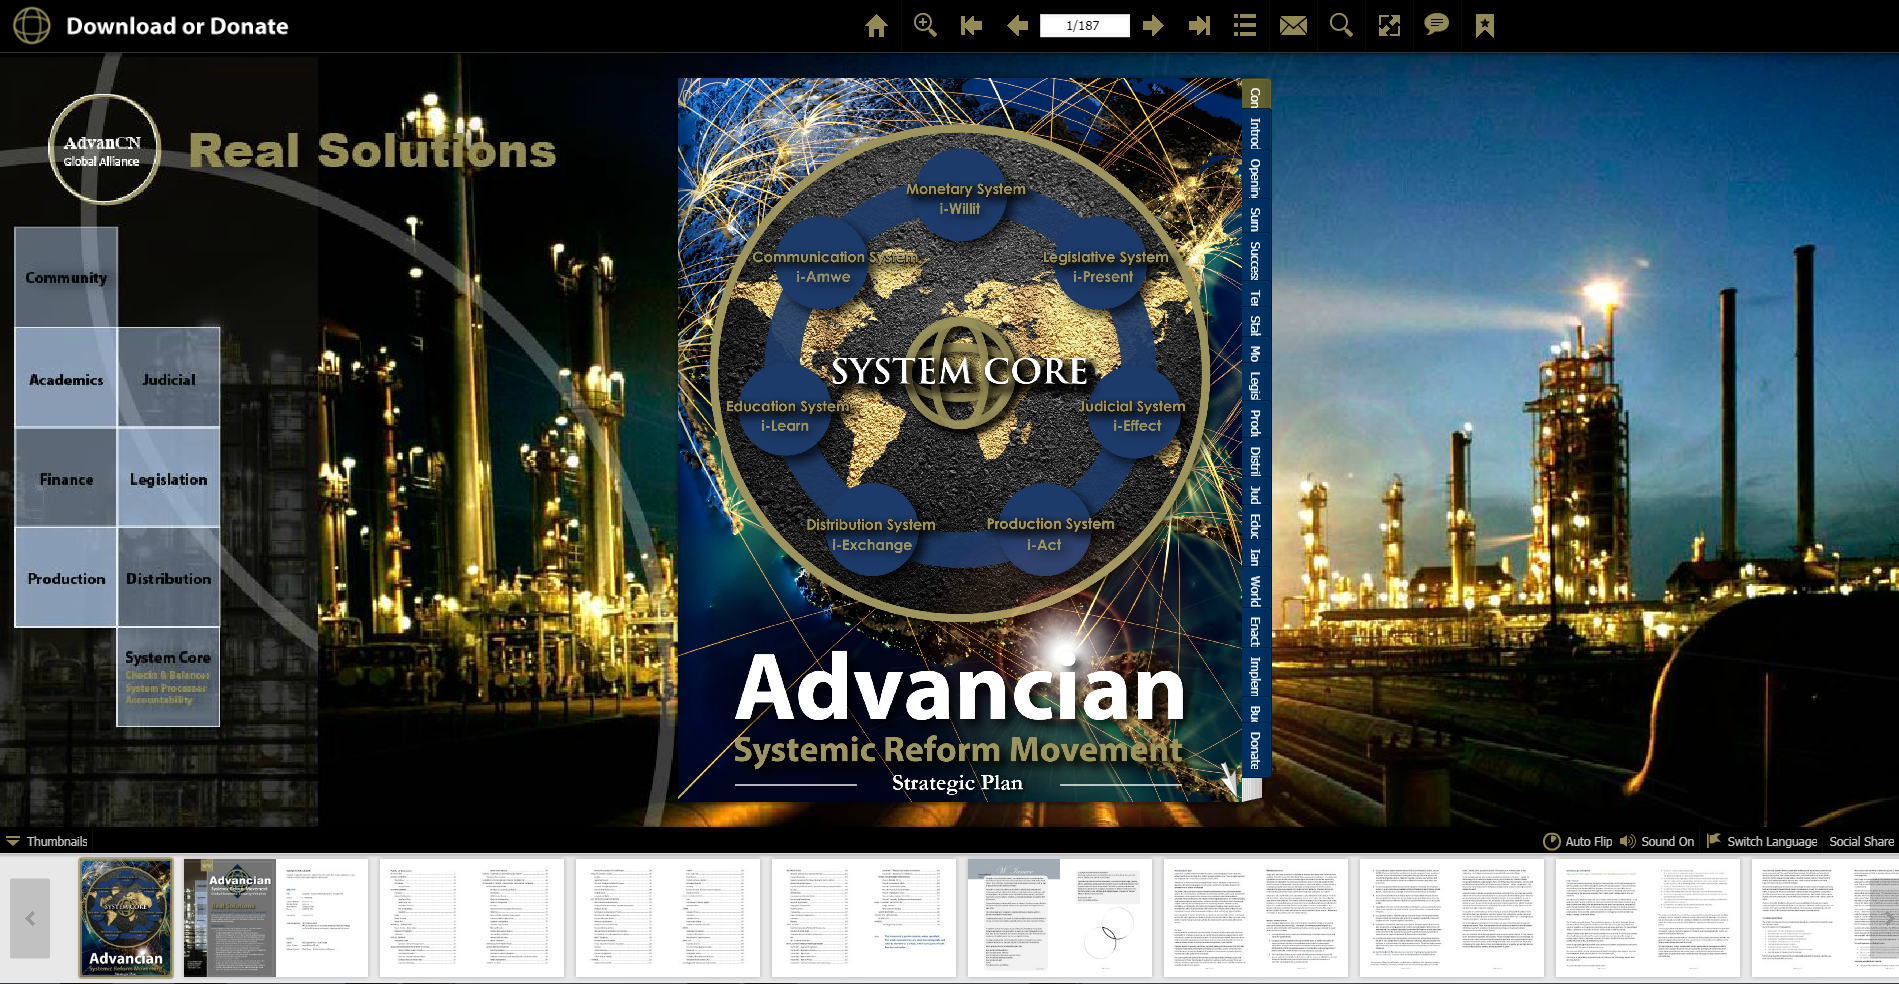Collapse the Thumbnails panel
Image resolution: width=1899 pixels, height=984 pixels.
(x=47, y=841)
